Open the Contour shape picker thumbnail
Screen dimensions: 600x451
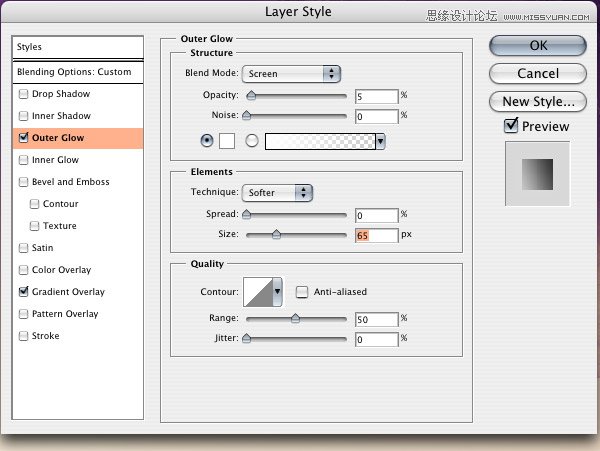tap(258, 292)
